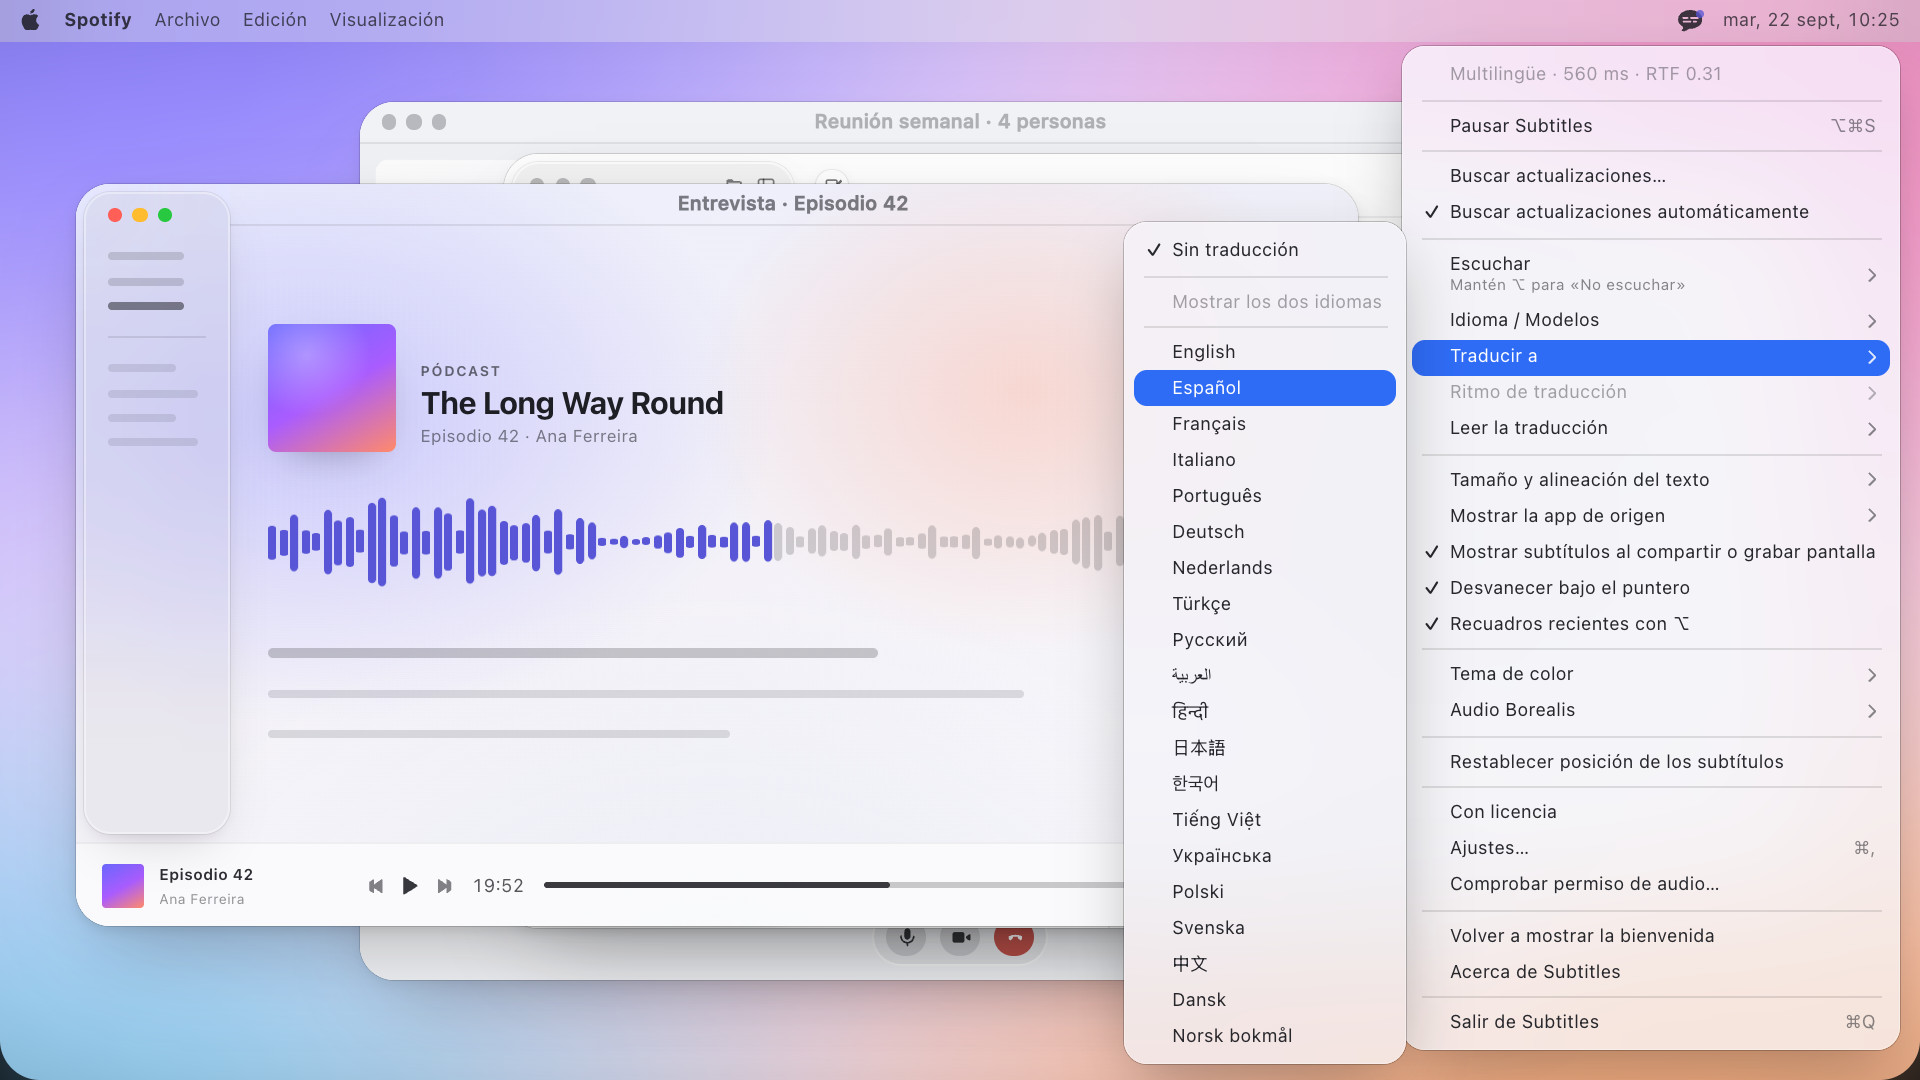Viewport: 1920px width, 1080px height.
Task: Expand the Leer la traducción submenu
Action: pyautogui.click(x=1651, y=428)
